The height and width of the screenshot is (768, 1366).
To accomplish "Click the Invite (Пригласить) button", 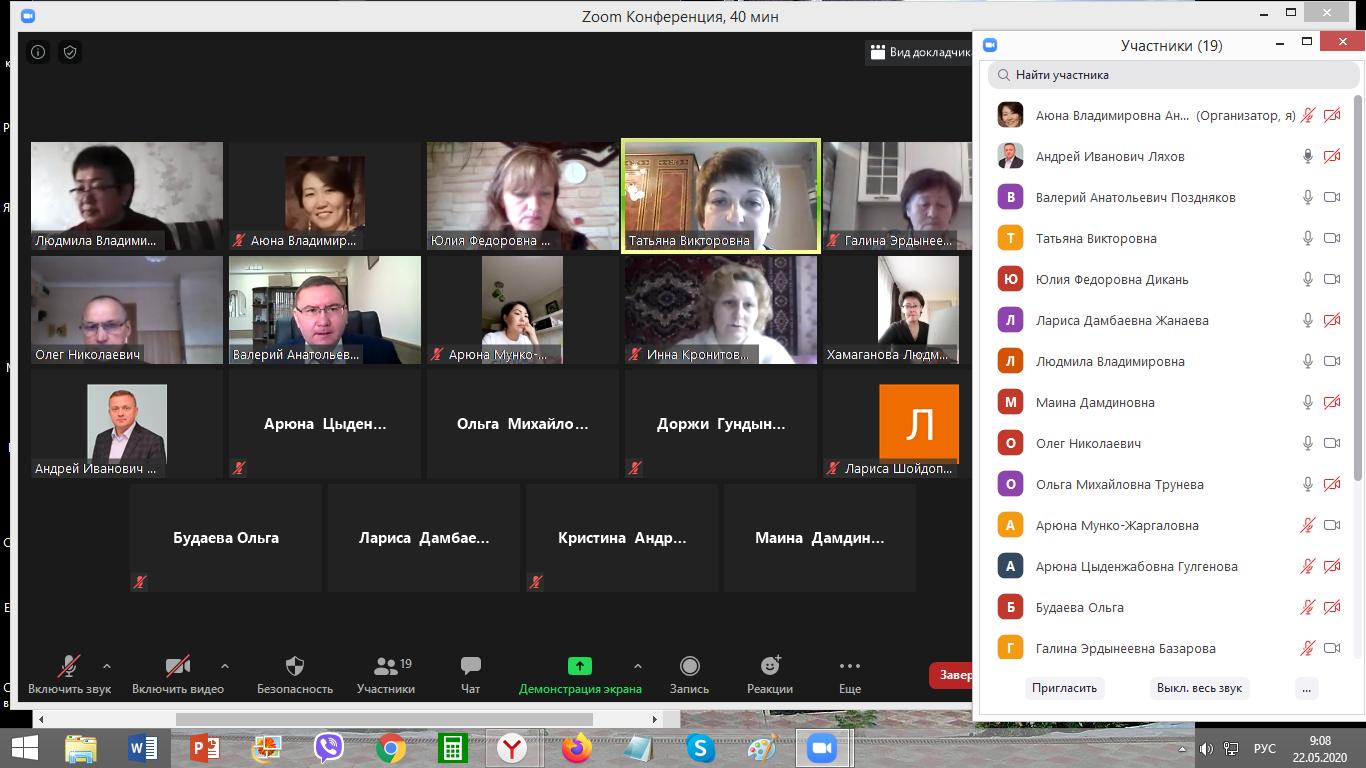I will [1064, 688].
